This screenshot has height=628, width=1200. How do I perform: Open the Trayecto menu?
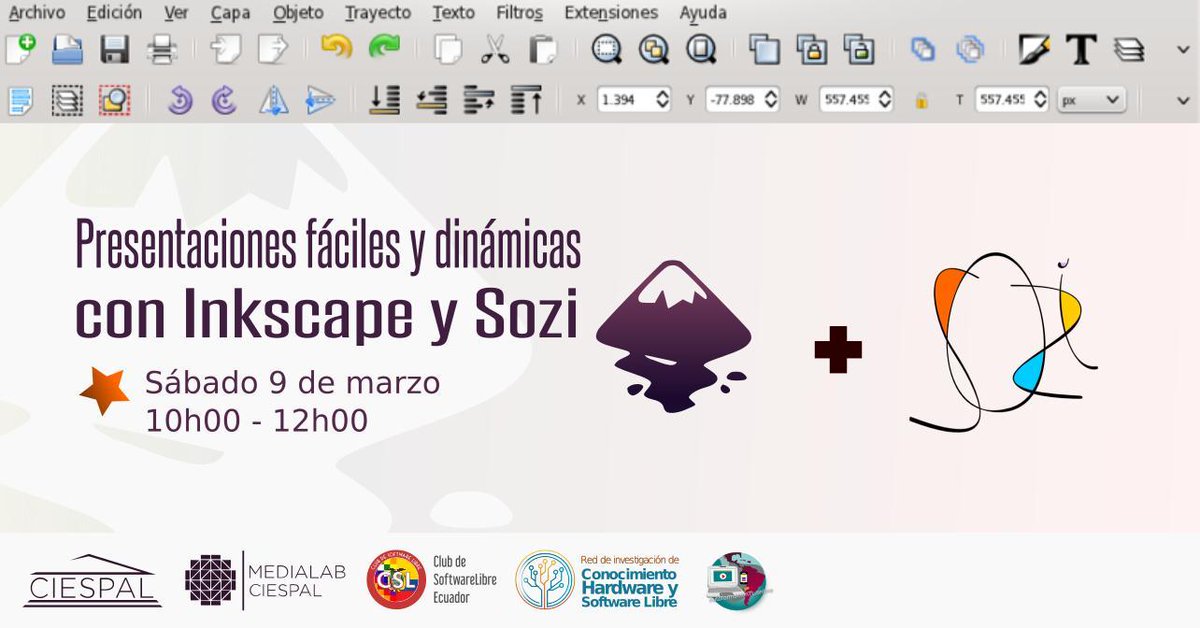tap(378, 13)
